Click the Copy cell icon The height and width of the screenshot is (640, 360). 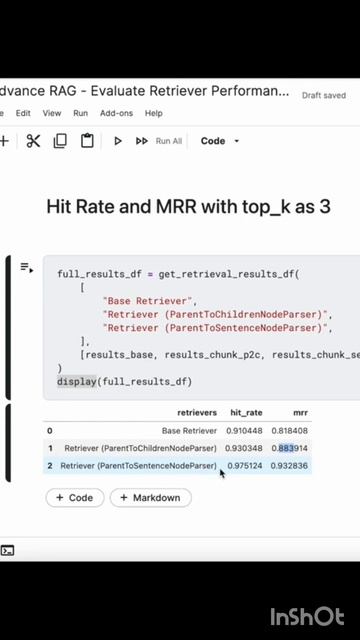point(60,141)
